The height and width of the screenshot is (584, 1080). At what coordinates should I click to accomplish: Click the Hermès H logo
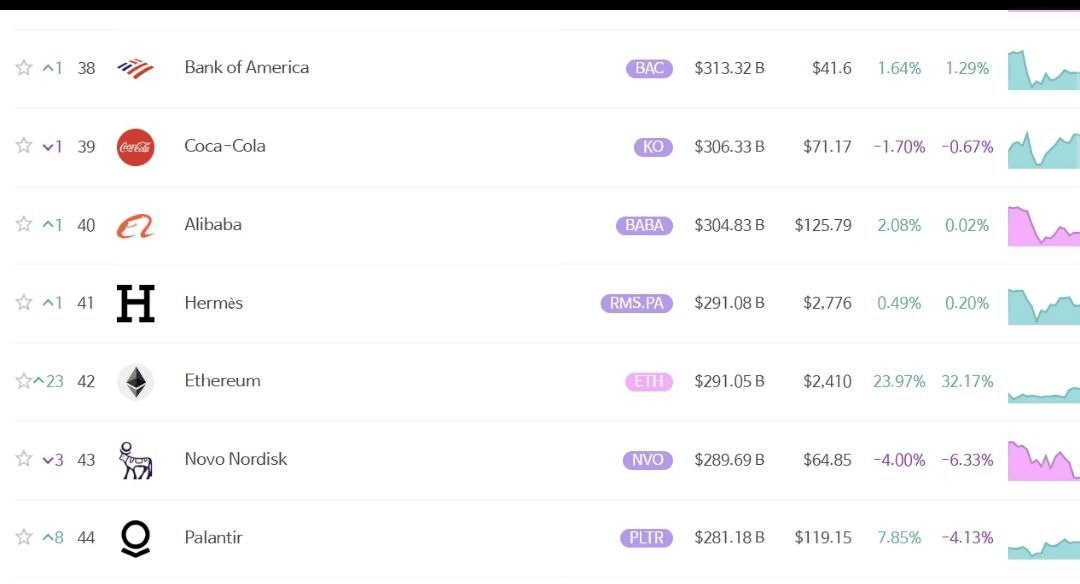tap(136, 303)
